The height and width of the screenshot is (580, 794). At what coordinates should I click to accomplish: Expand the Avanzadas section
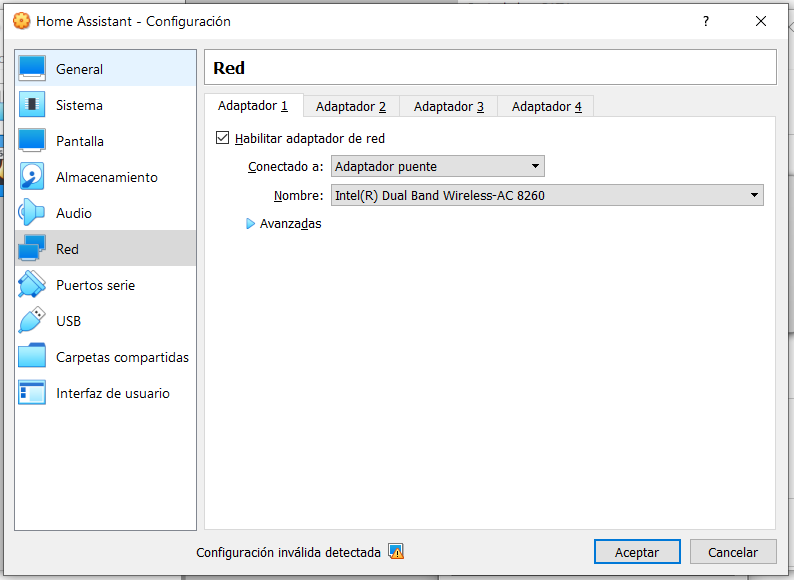point(251,224)
